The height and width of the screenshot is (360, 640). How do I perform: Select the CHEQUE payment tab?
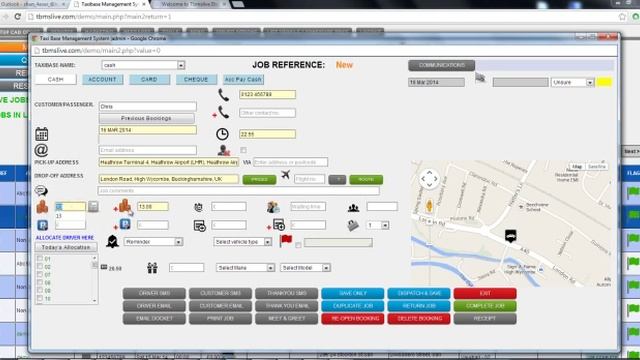point(196,79)
